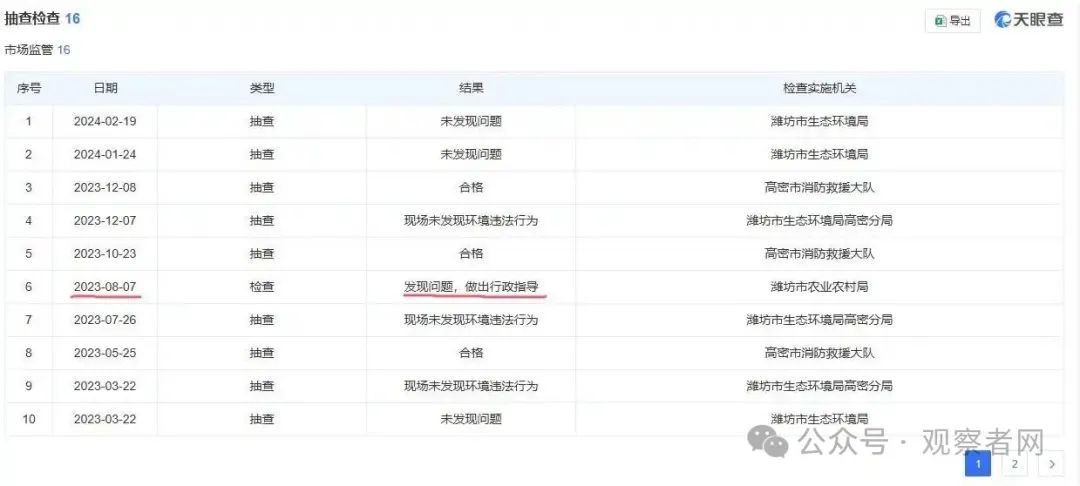Click agency 潍坊市农业农村局

pos(820,286)
